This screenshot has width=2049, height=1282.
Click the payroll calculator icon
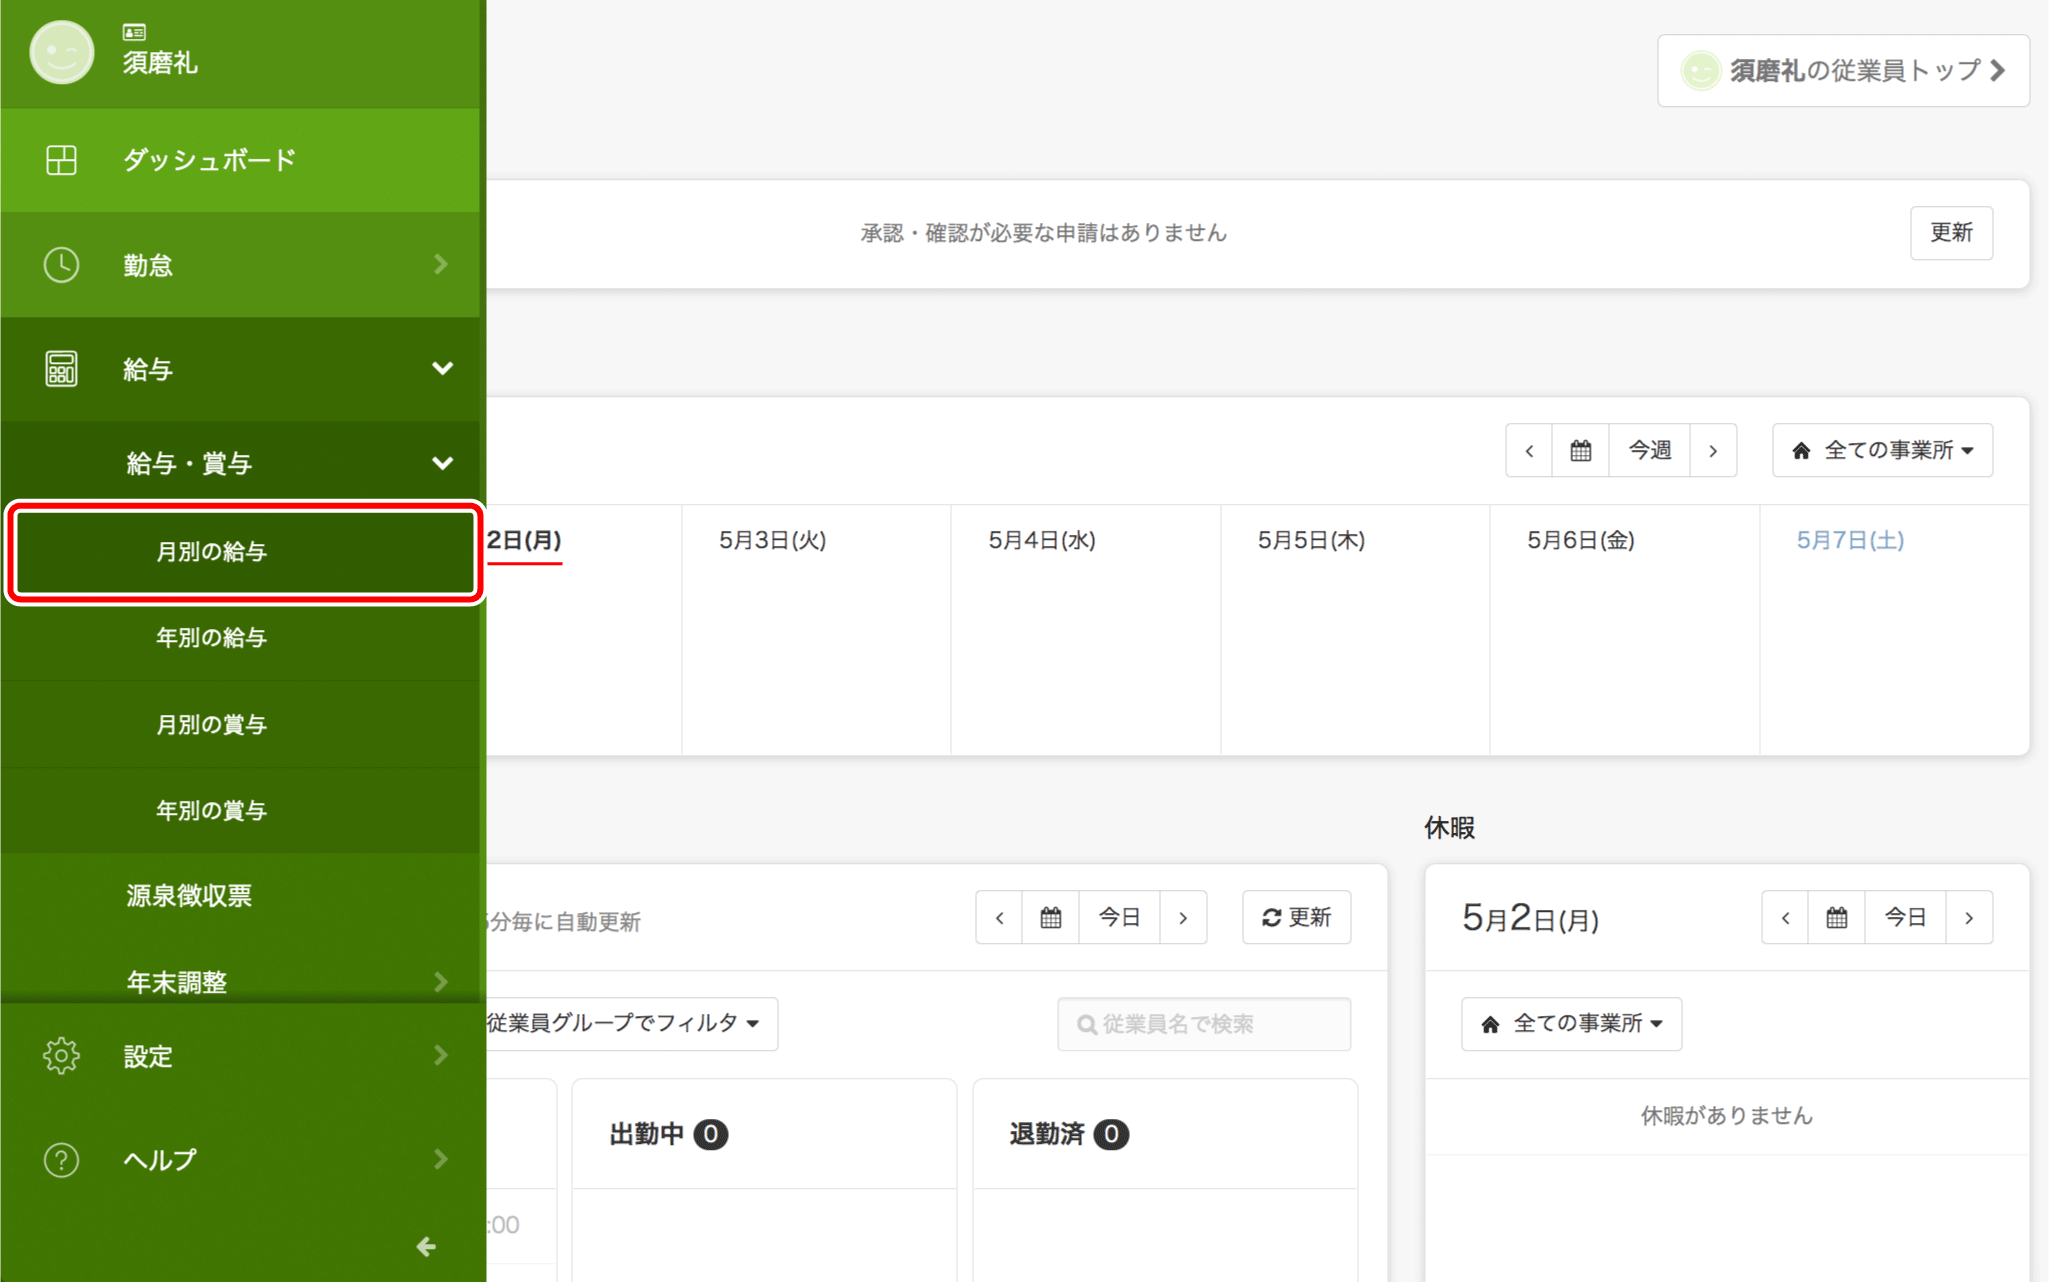(61, 369)
